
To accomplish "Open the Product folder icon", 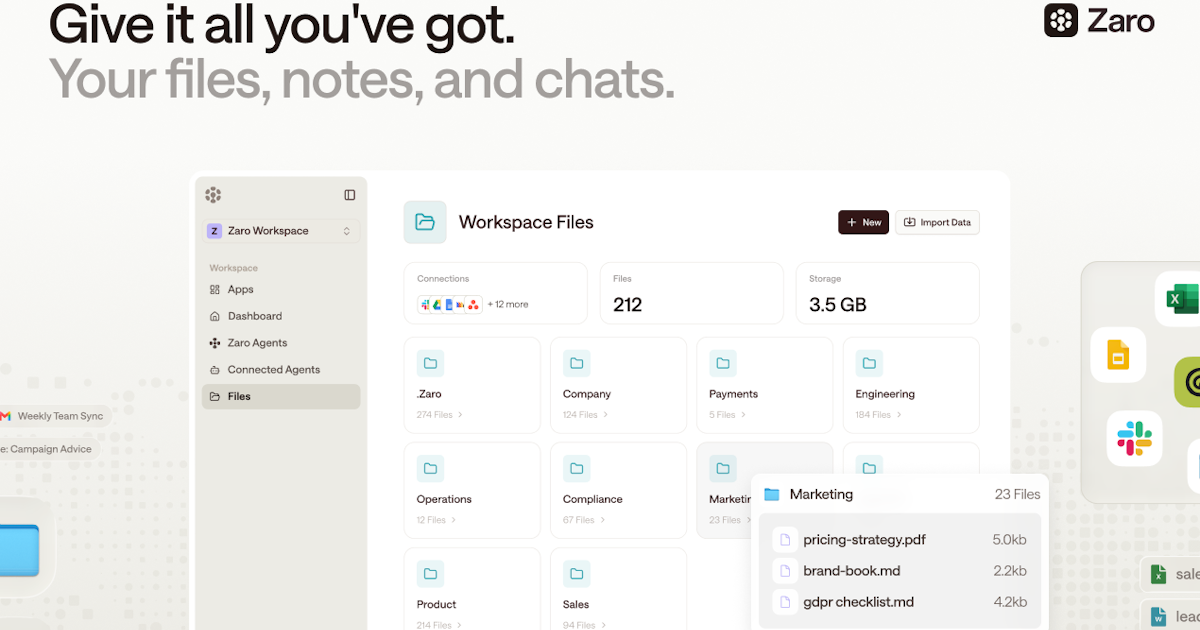I will (x=430, y=573).
